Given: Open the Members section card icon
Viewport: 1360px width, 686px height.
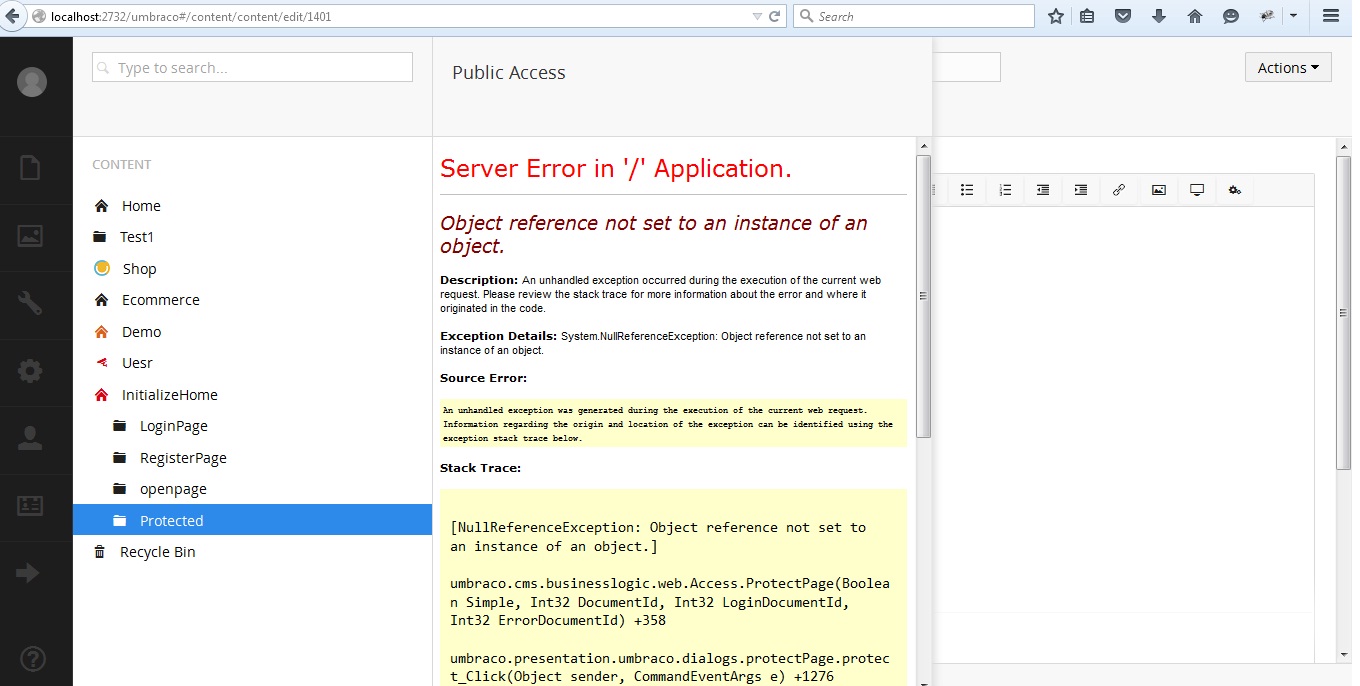Looking at the screenshot, I should click(30, 506).
